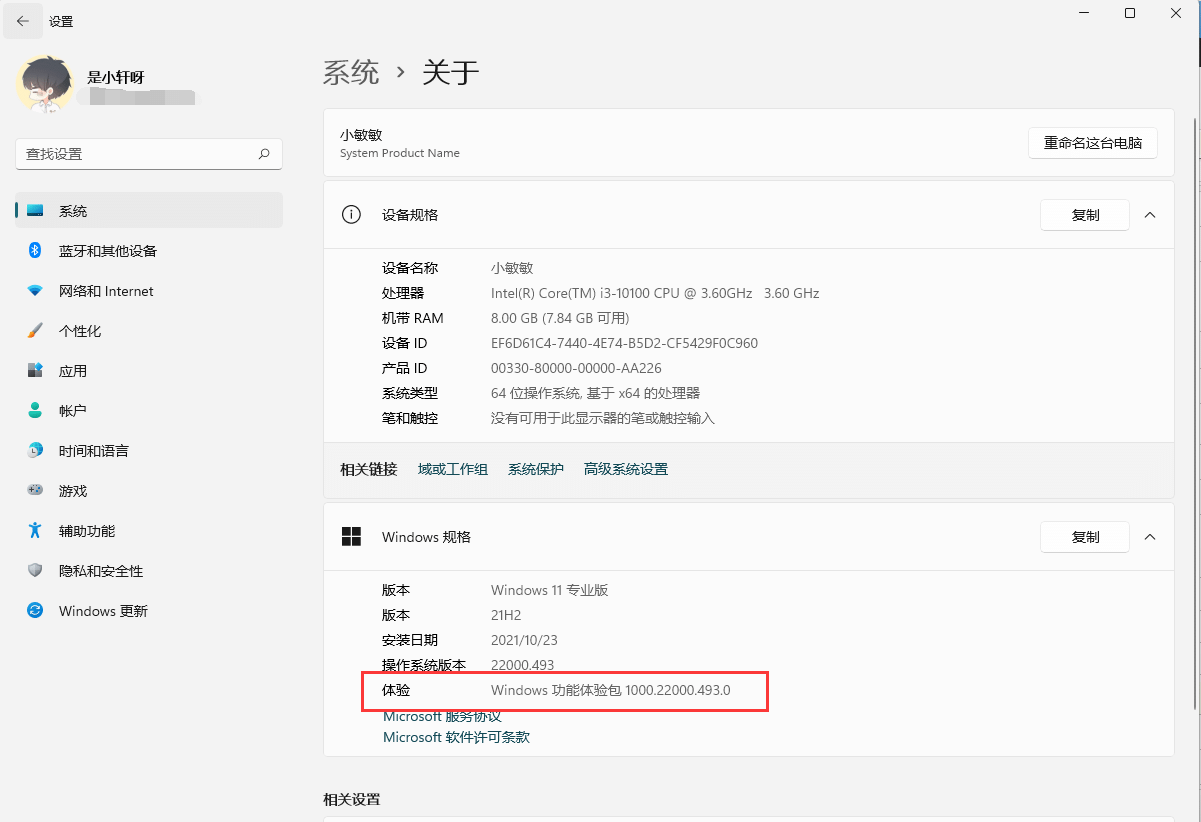Open 隐私和安全性 via the shield icon

(x=35, y=570)
